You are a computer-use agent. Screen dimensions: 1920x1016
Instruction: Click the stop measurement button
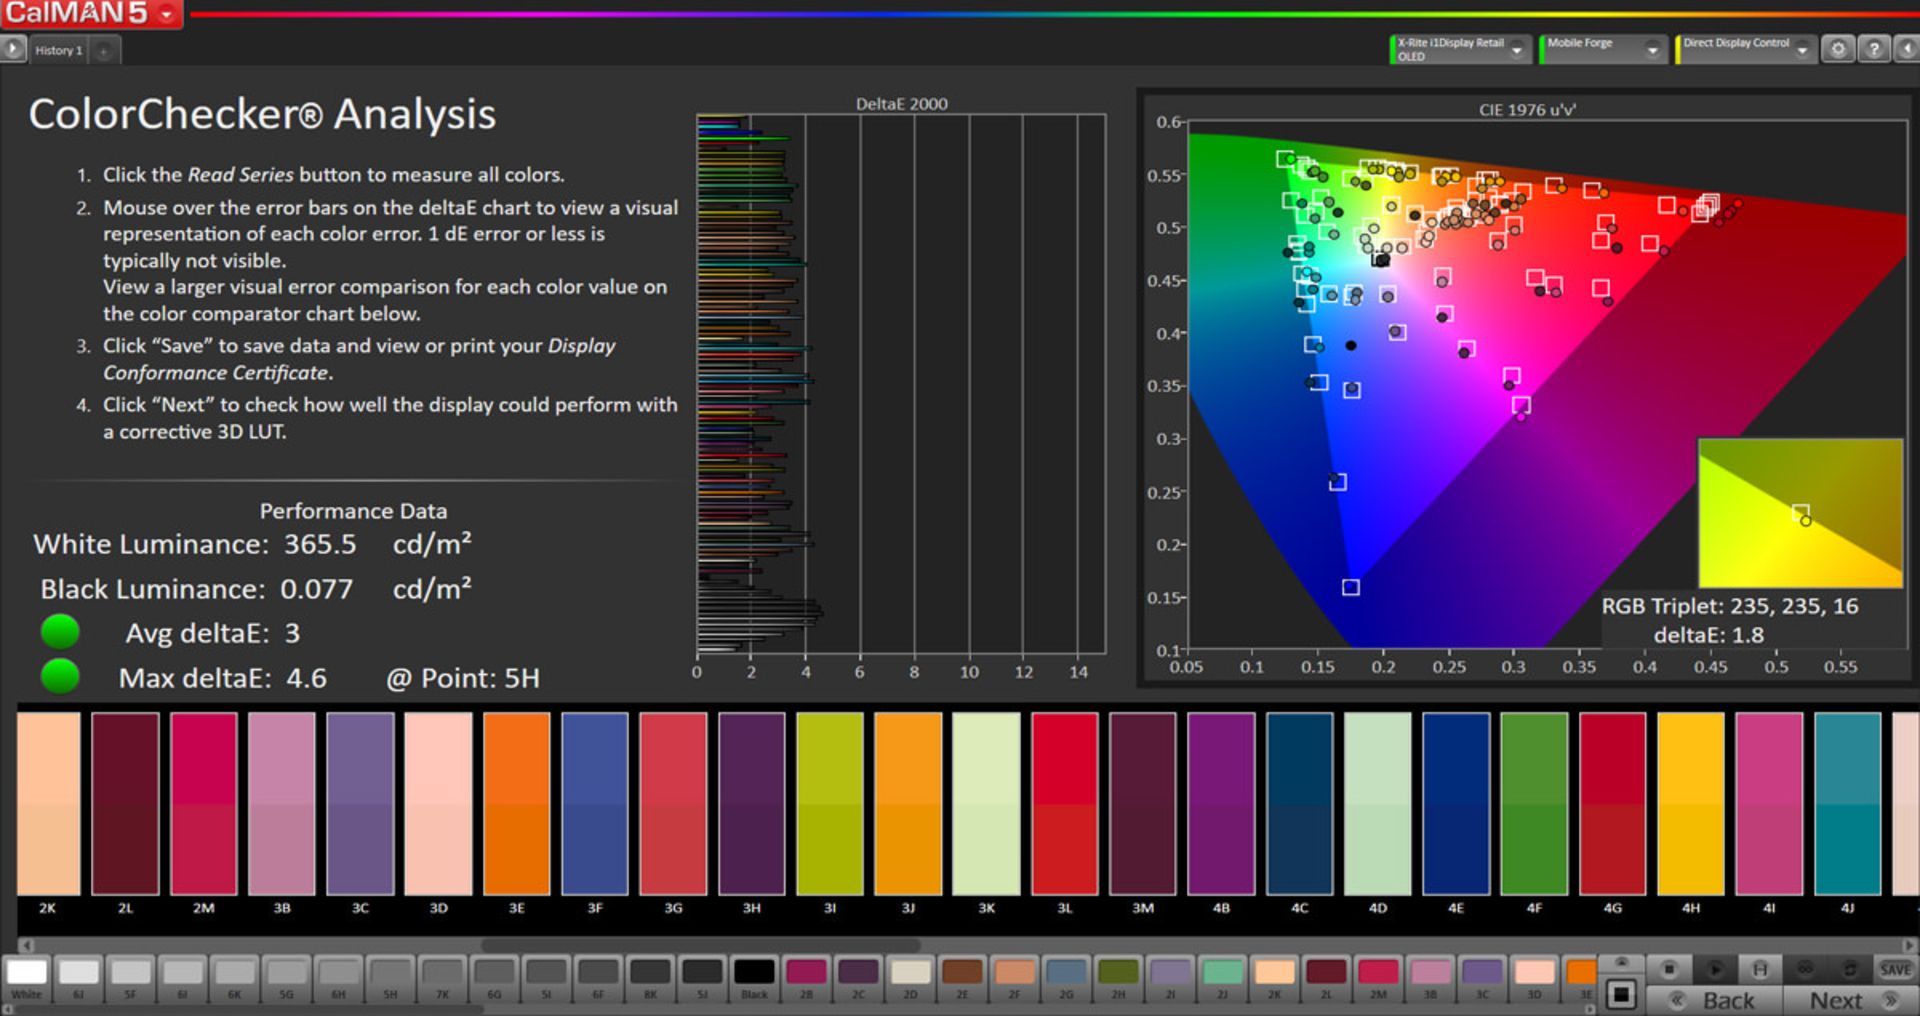click(x=1668, y=969)
